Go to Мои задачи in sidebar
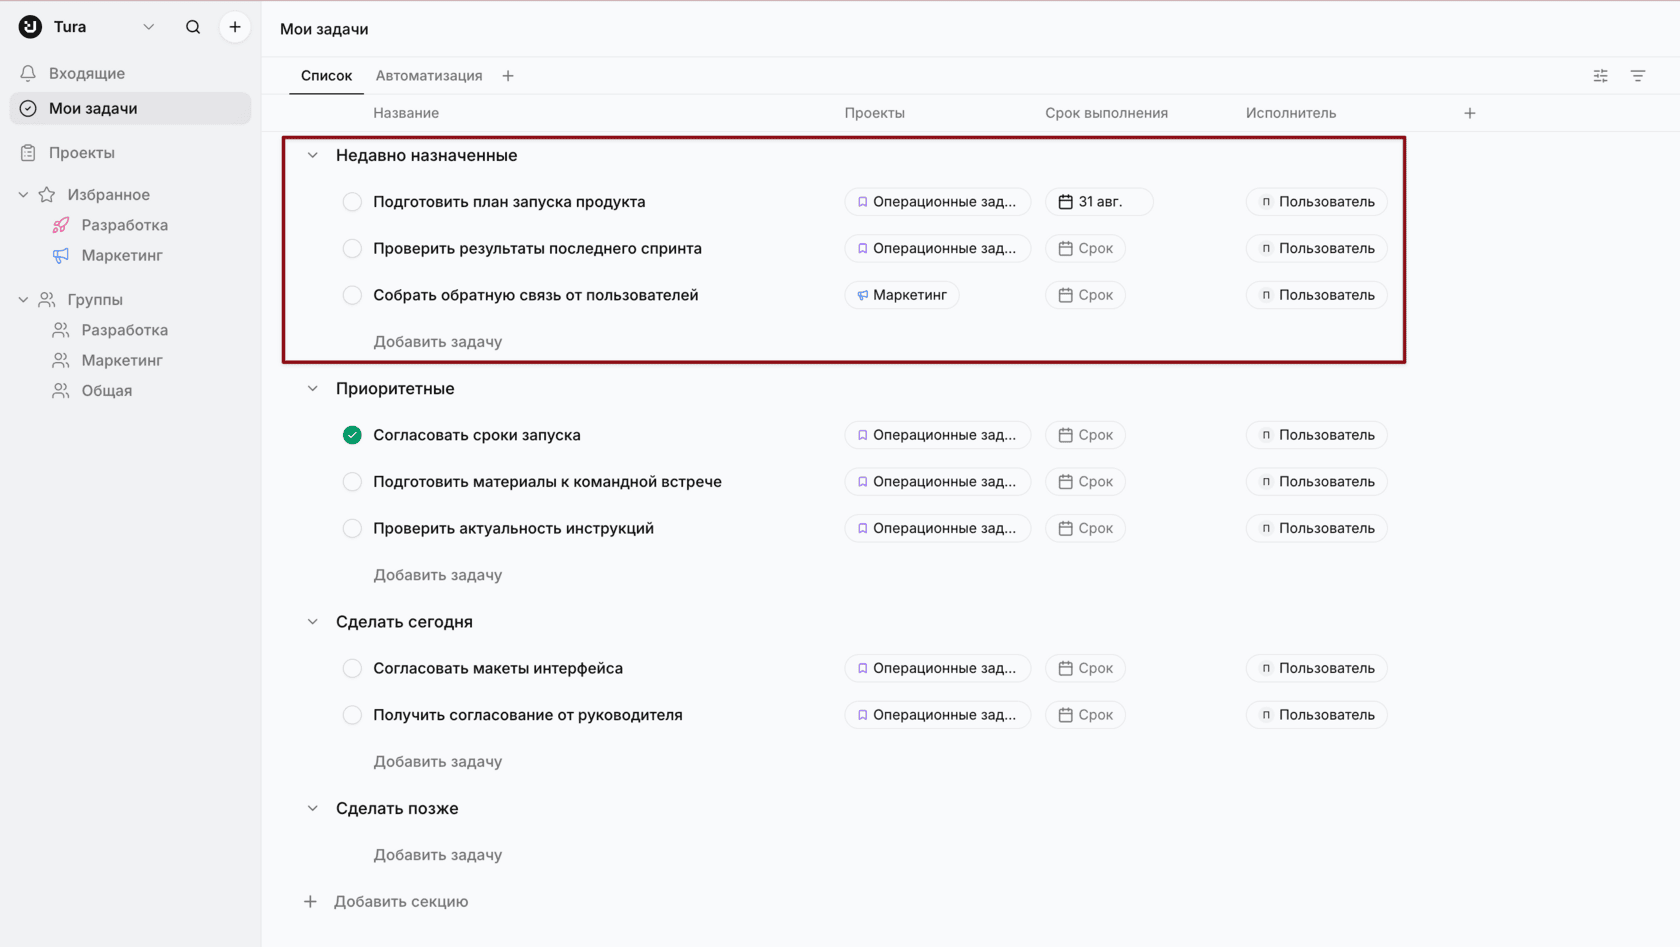Viewport: 1680px width, 947px height. (x=130, y=108)
